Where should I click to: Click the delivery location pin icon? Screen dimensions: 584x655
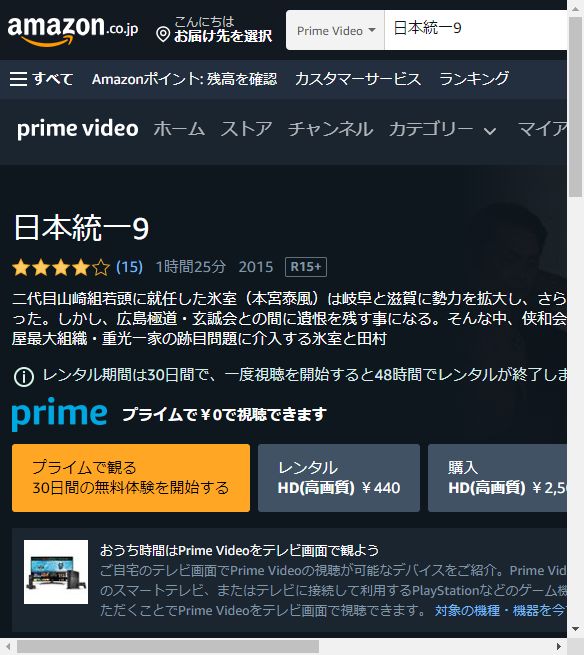pyautogui.click(x=163, y=34)
